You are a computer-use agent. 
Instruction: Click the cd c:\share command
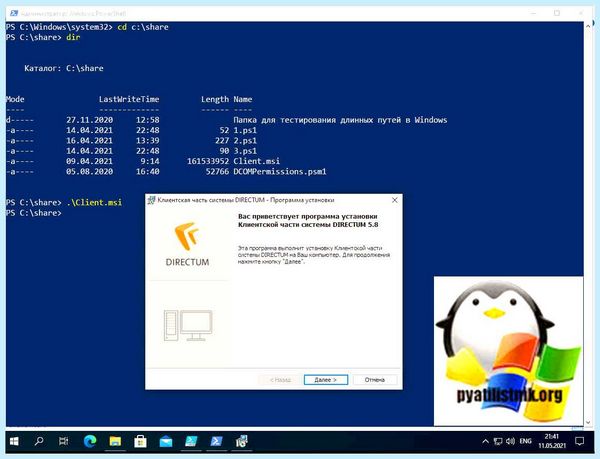point(143,27)
